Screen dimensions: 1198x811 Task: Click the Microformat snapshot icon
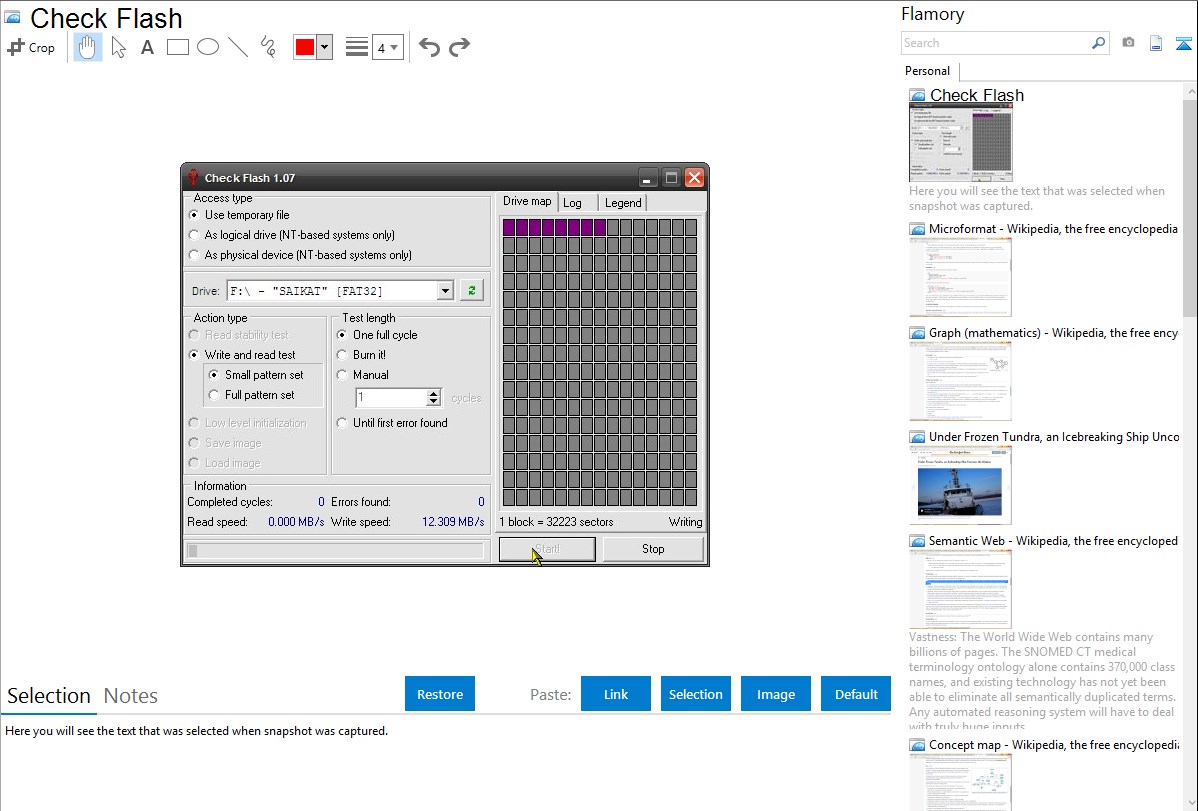(x=917, y=229)
